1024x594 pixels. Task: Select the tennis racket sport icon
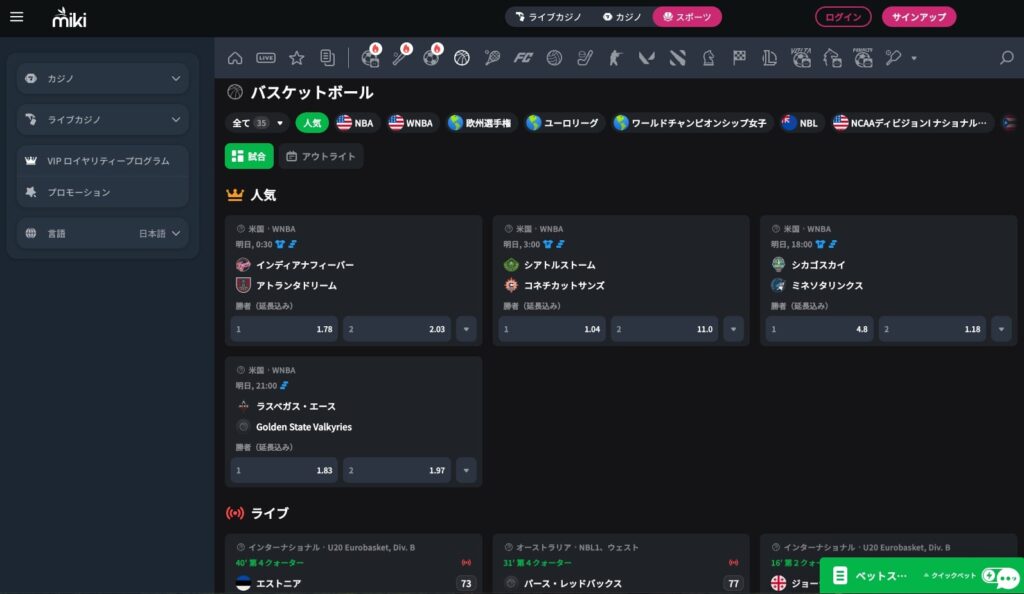coord(492,58)
